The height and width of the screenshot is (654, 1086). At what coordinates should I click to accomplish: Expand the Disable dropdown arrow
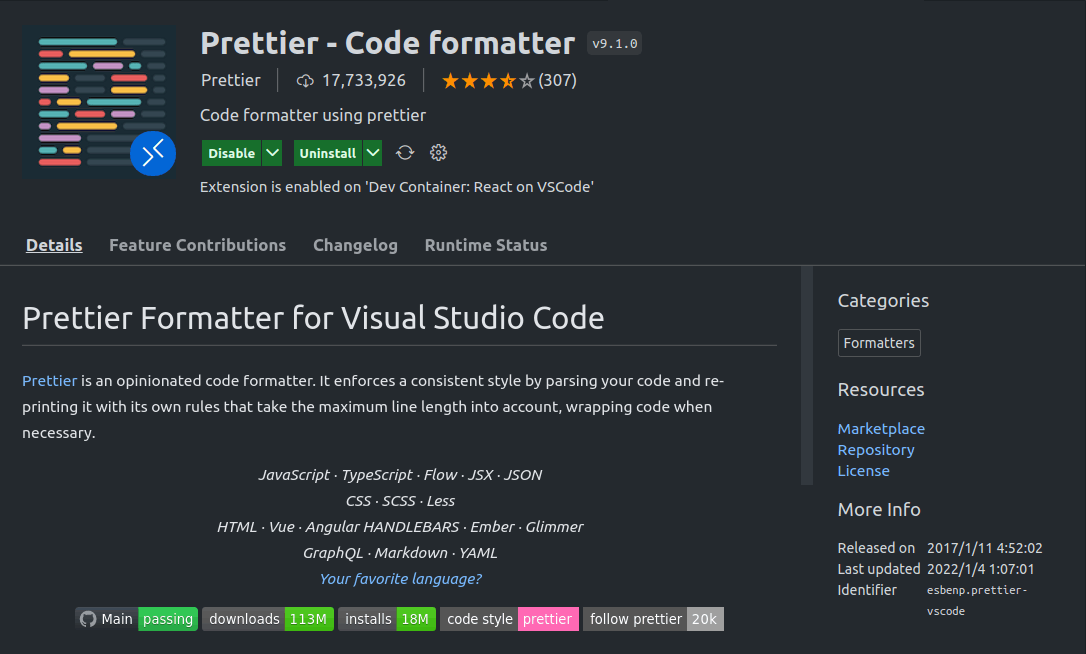pyautogui.click(x=272, y=153)
